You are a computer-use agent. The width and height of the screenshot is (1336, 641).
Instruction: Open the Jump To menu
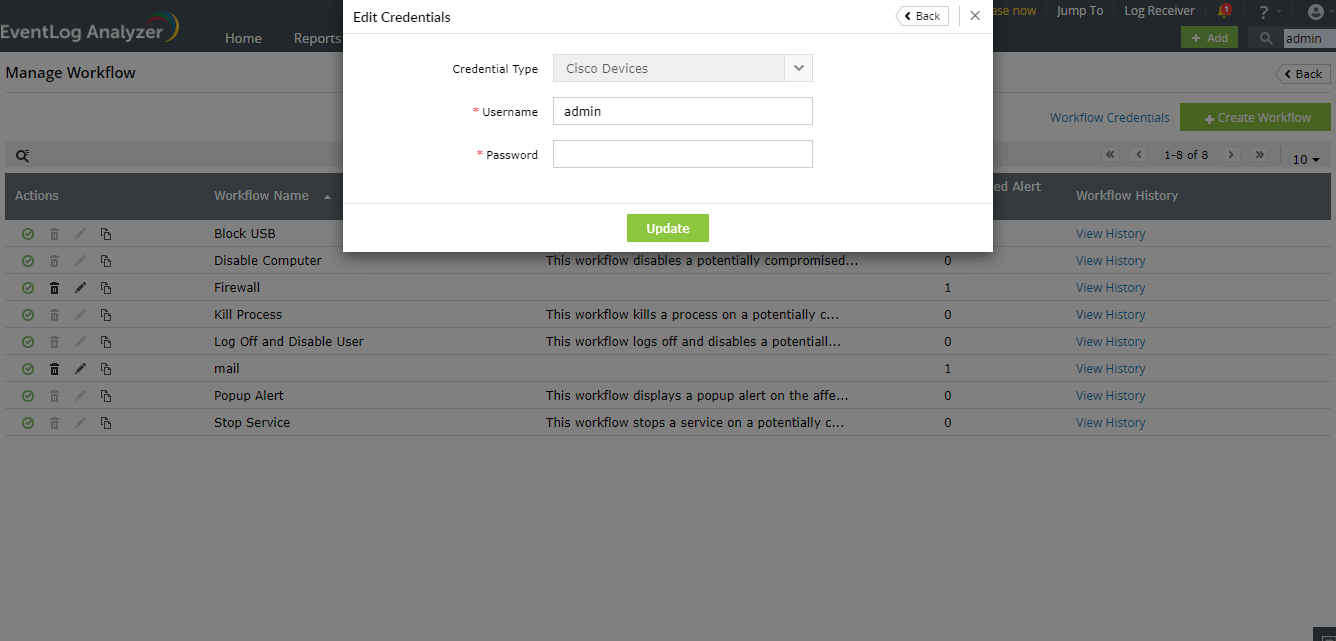[1079, 11]
